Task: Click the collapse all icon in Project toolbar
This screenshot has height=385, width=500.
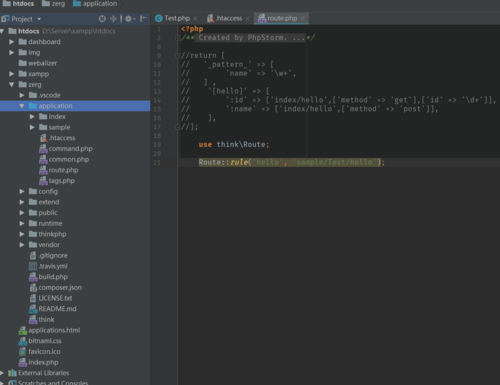Action: click(x=113, y=19)
